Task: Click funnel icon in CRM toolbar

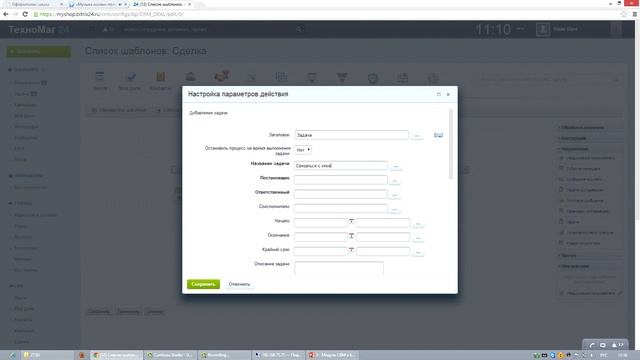Action: (x=342, y=77)
